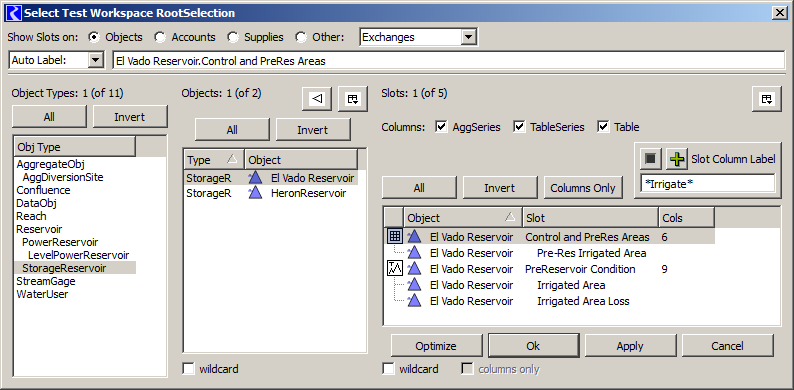Image resolution: width=794 pixels, height=390 pixels.
Task: Select Reach object type
Action: [x=31, y=216]
